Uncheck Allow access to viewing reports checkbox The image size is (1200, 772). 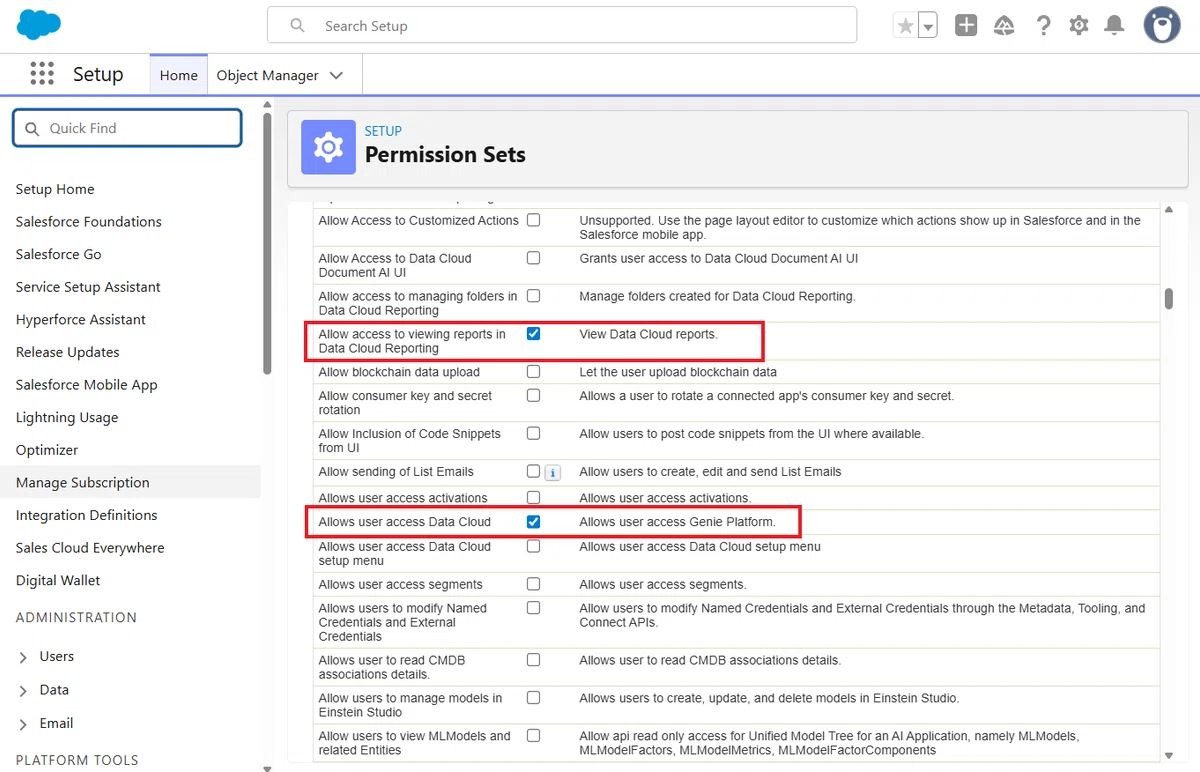(534, 334)
